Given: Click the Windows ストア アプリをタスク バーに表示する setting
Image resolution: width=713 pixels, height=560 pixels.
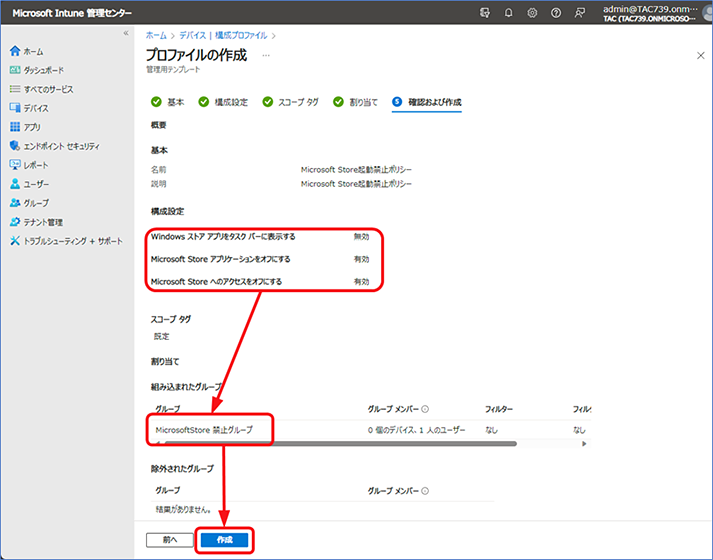Looking at the screenshot, I should click(x=223, y=236).
